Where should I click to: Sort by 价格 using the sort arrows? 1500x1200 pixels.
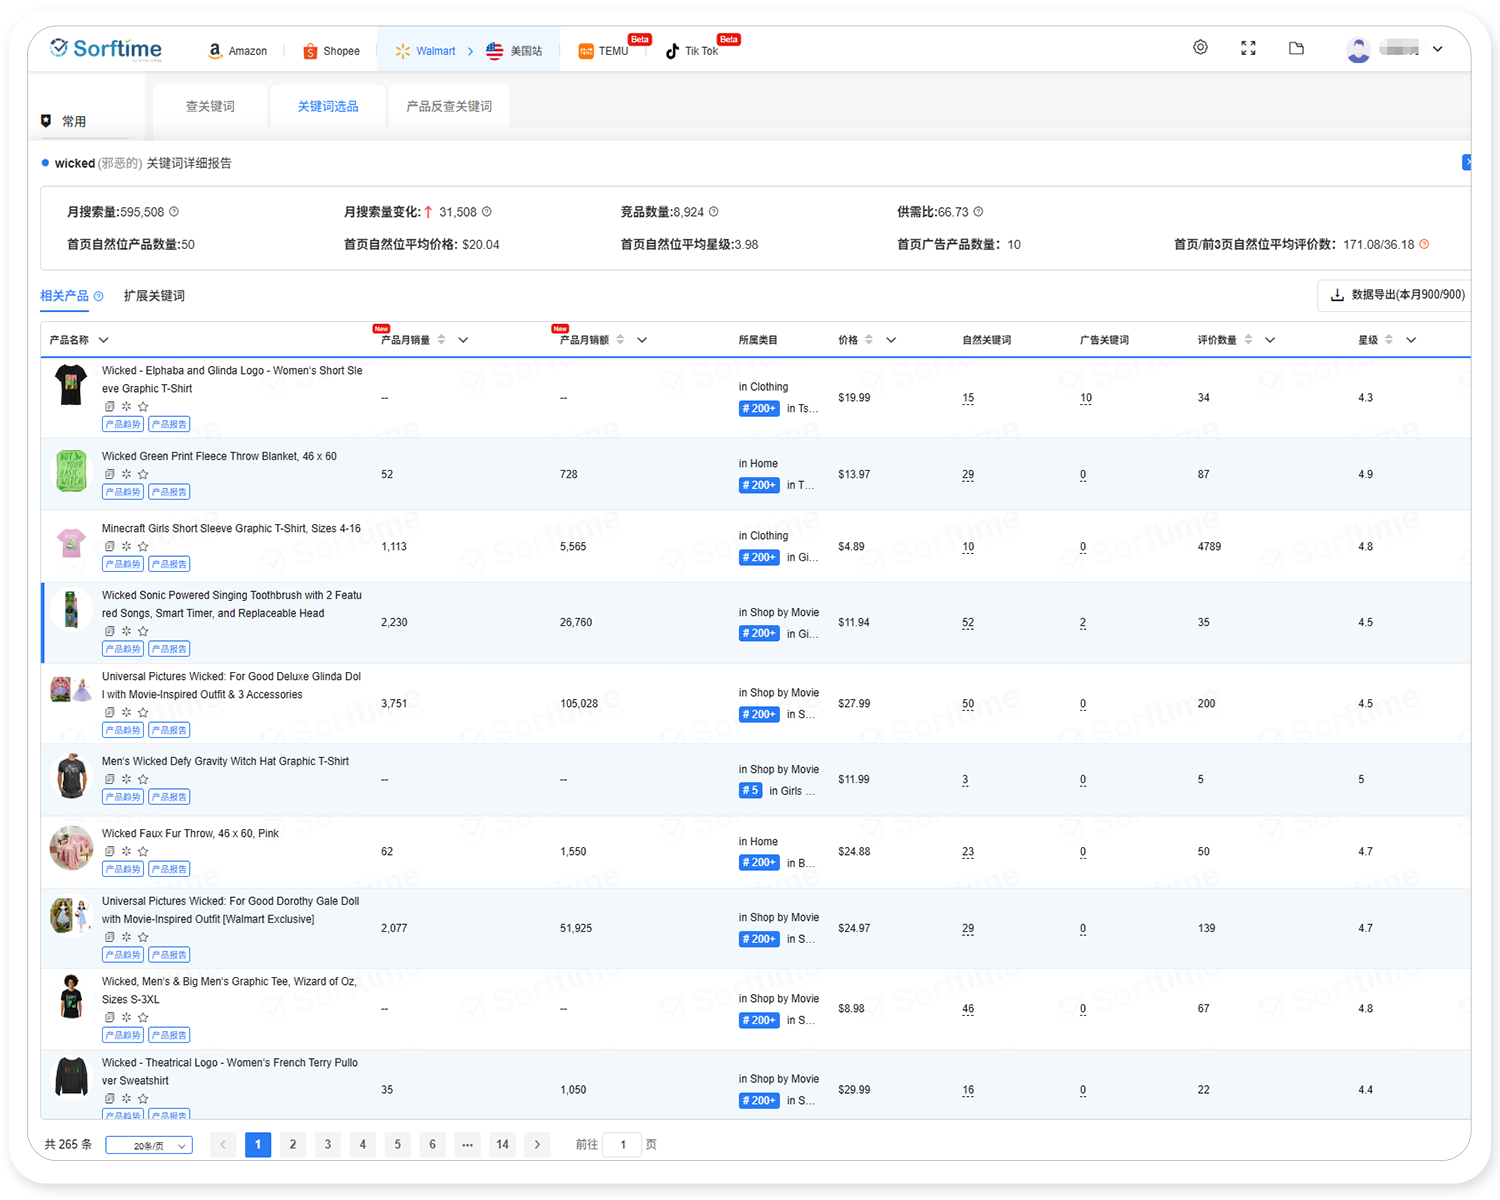869,340
